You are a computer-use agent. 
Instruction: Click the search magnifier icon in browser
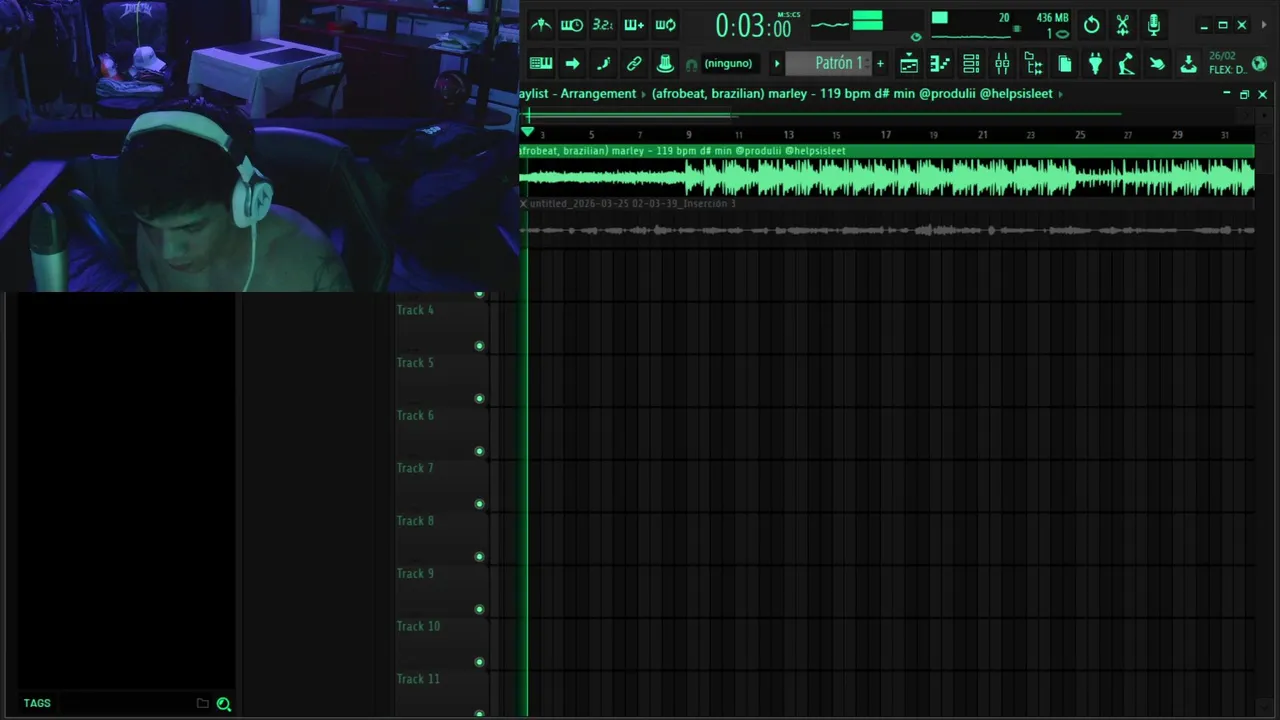(224, 704)
